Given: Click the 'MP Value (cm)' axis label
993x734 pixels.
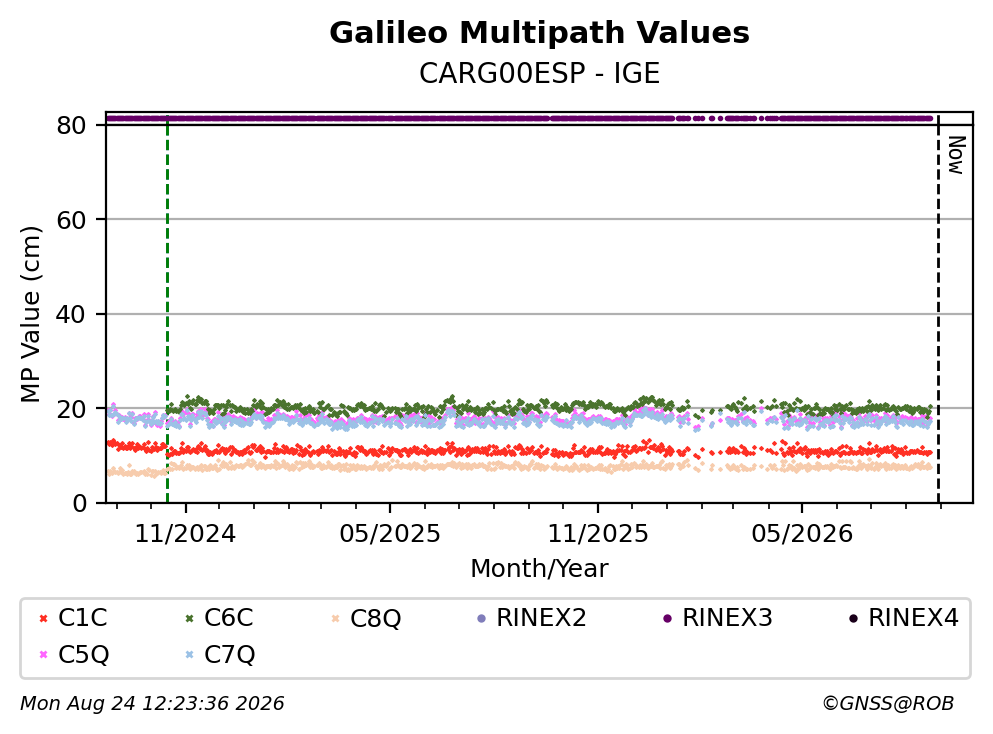Looking at the screenshot, I should tap(30, 314).
